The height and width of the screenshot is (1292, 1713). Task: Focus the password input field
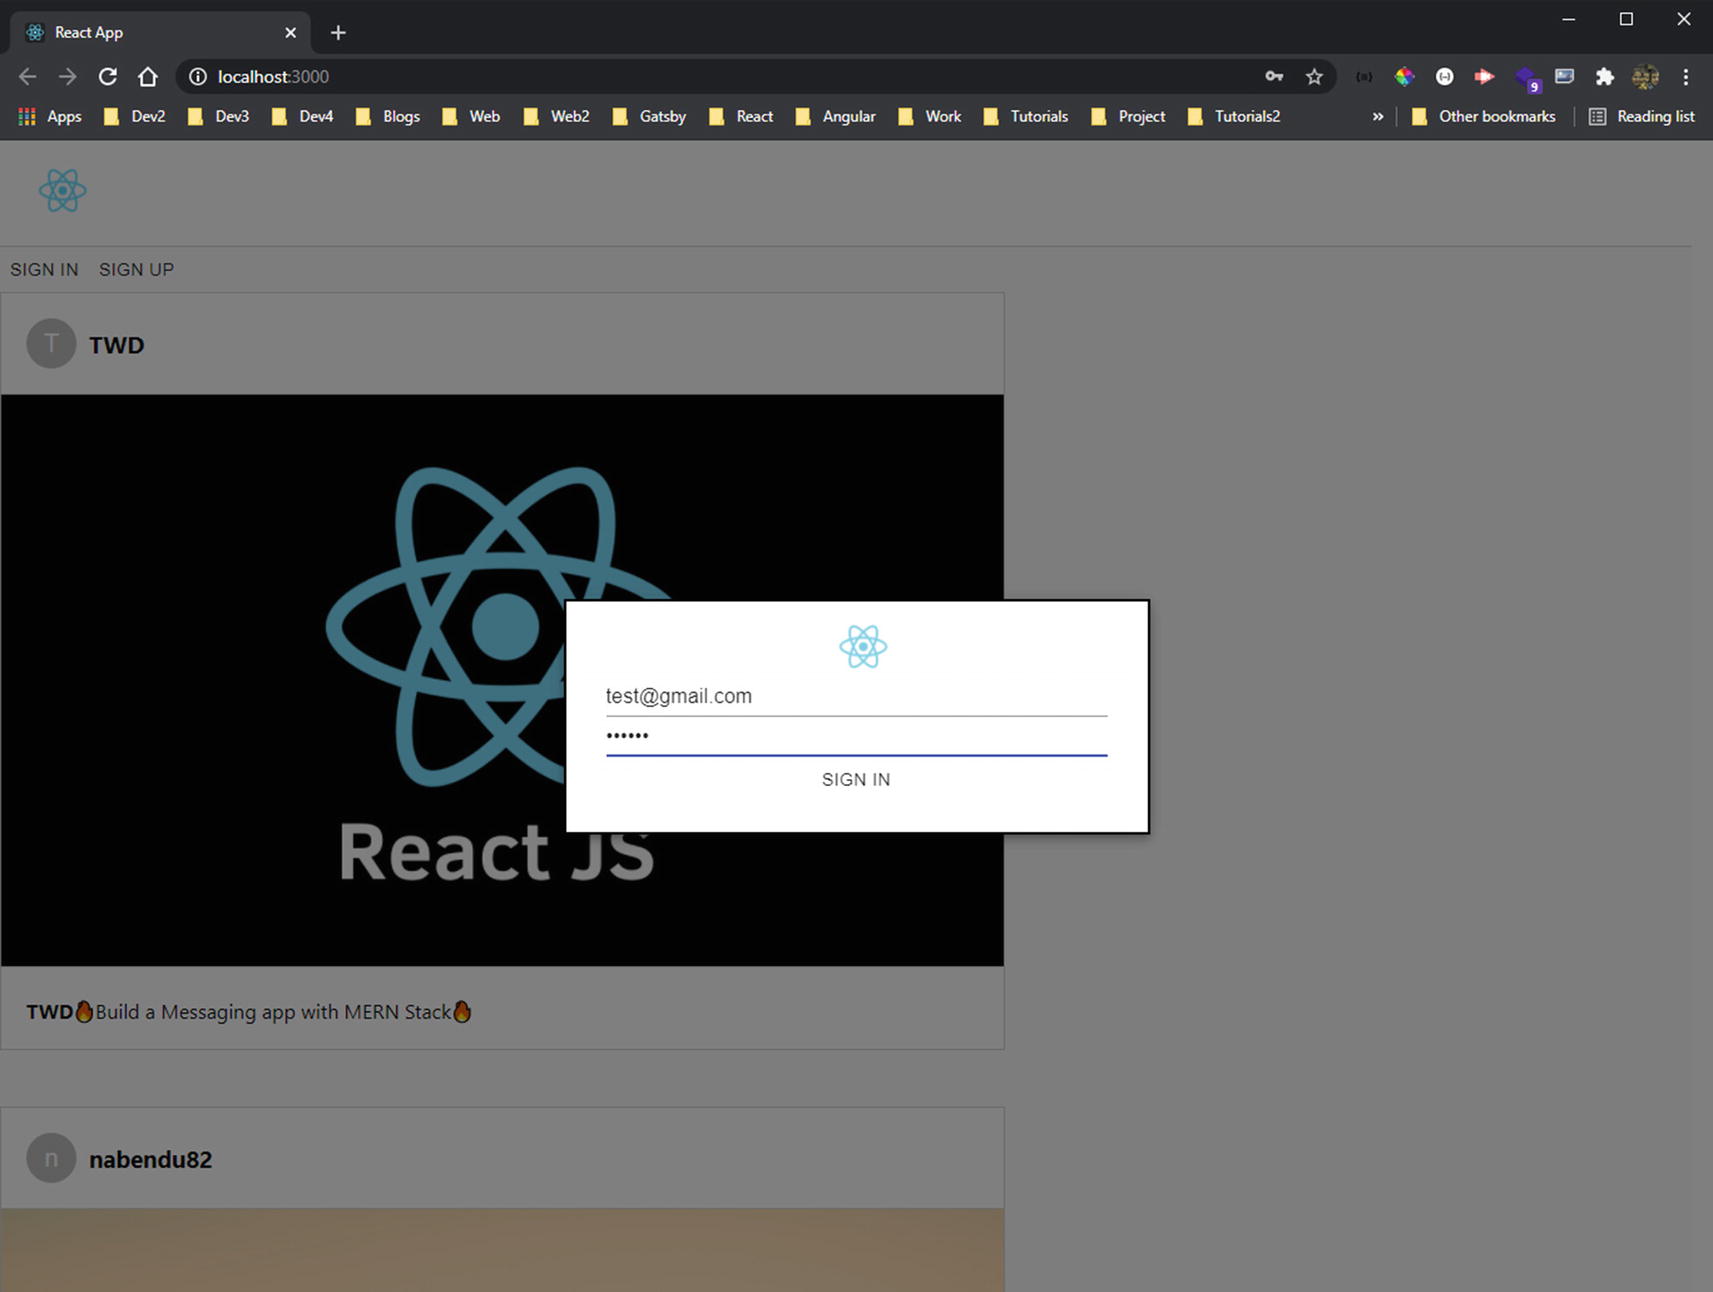pyautogui.click(x=855, y=737)
